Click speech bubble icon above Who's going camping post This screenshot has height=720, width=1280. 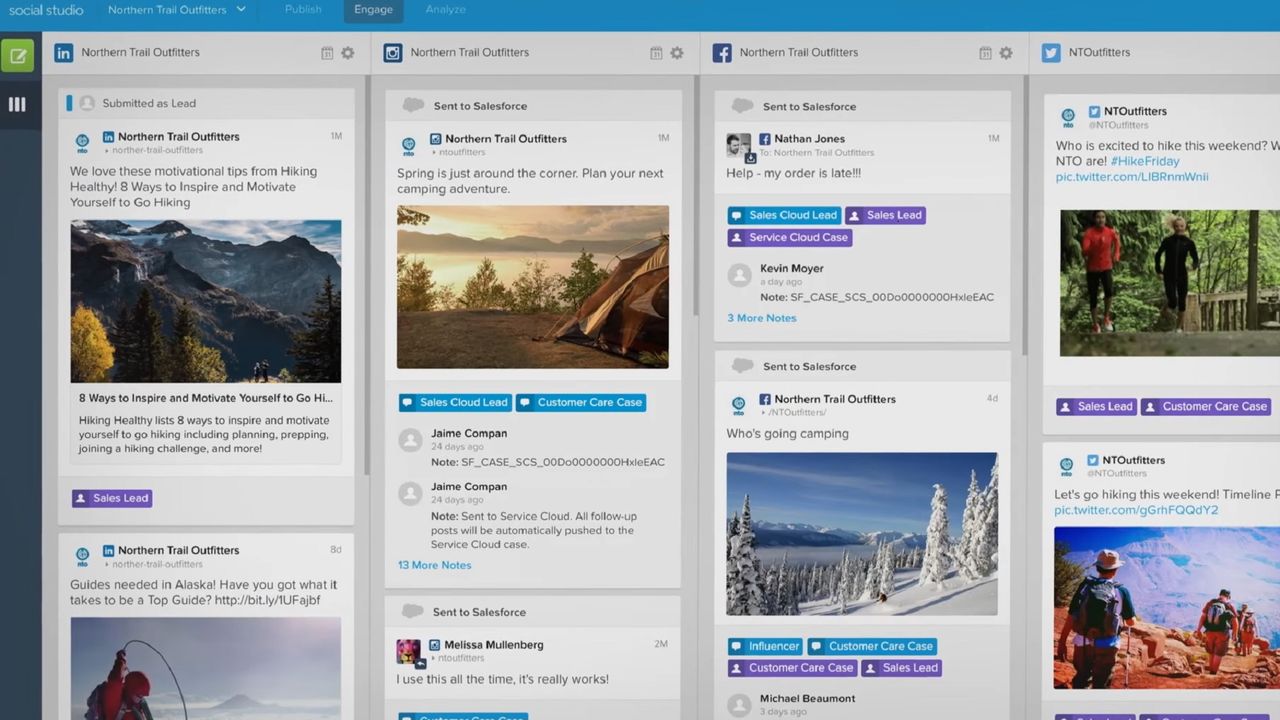(x=742, y=366)
